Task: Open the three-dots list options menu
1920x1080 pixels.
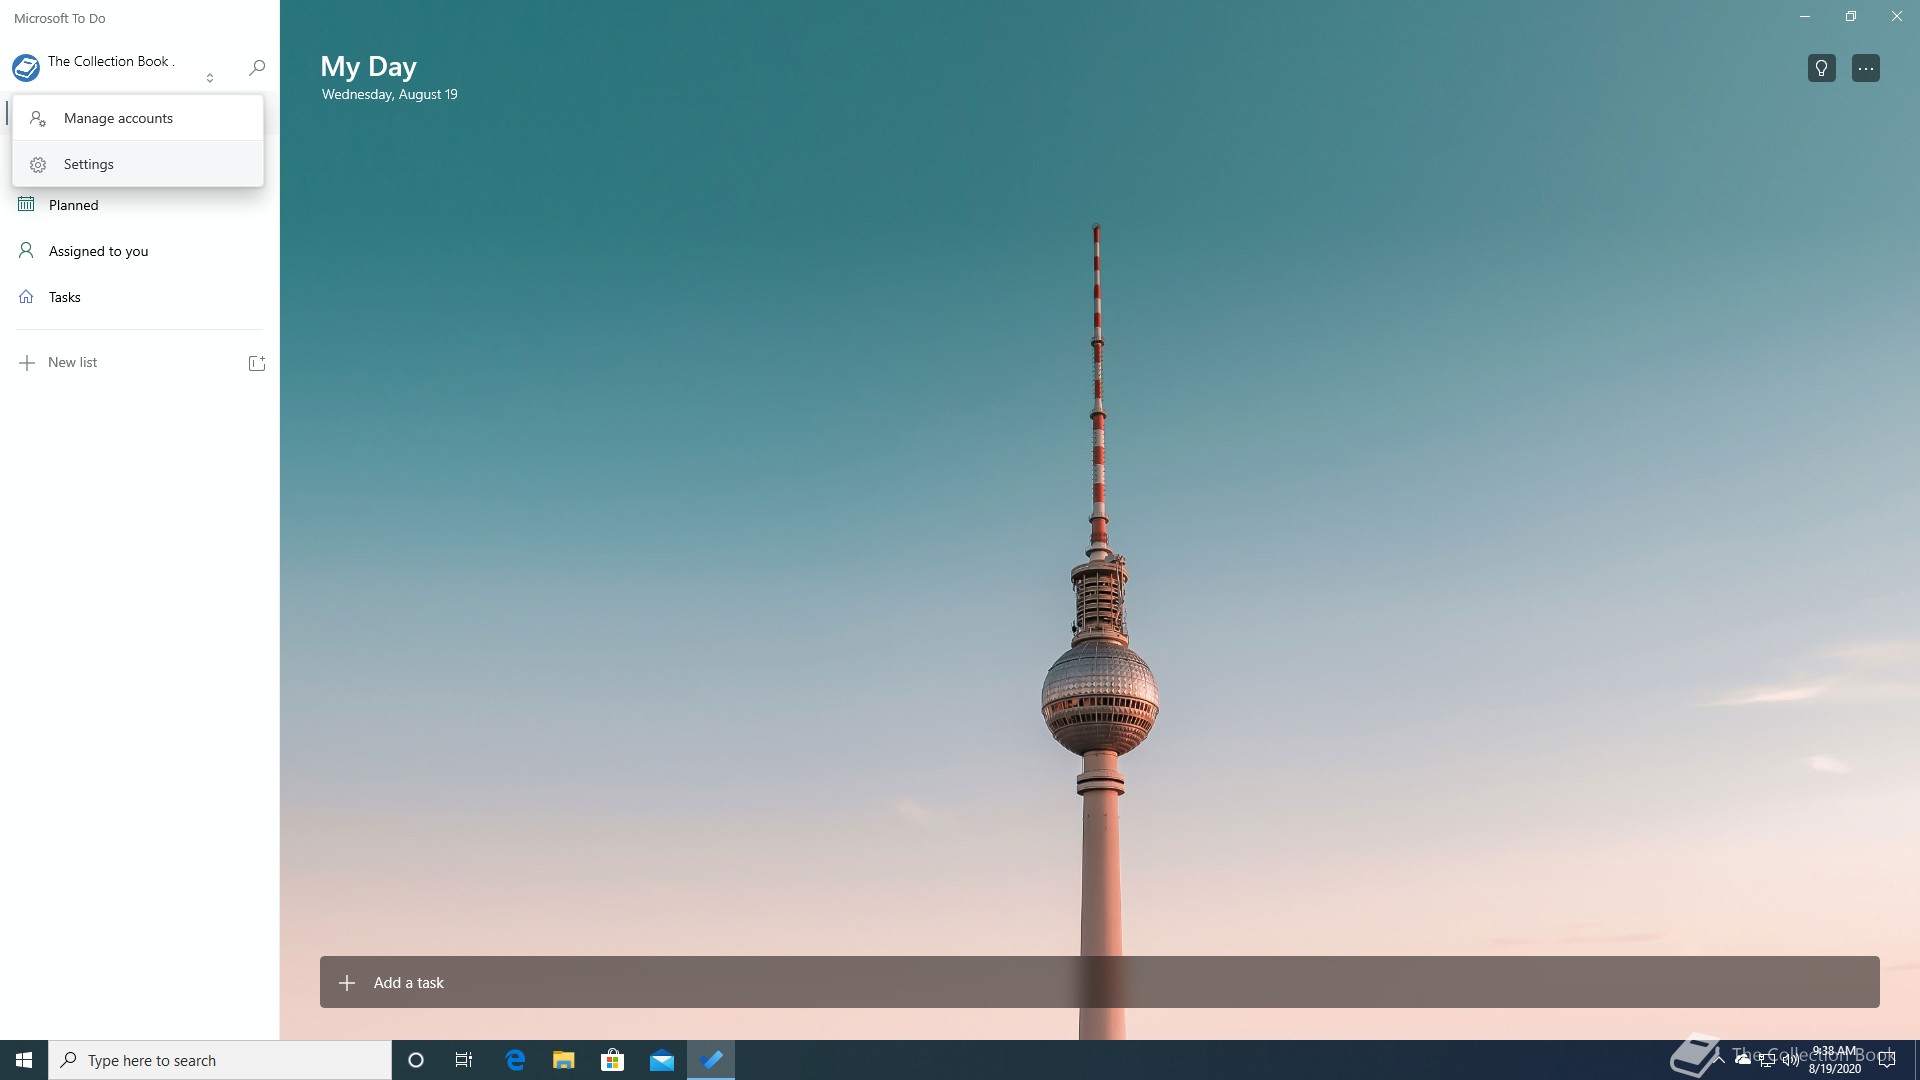Action: tap(1865, 68)
